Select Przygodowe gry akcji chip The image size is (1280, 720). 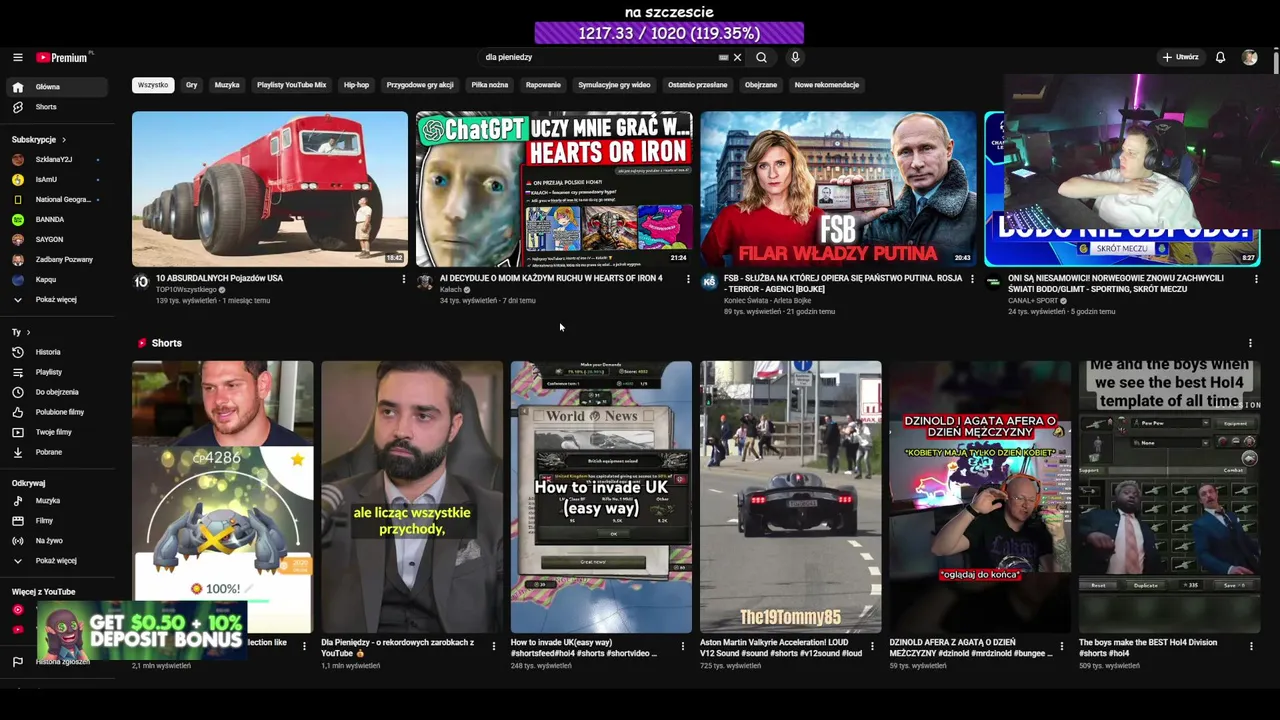coord(420,85)
